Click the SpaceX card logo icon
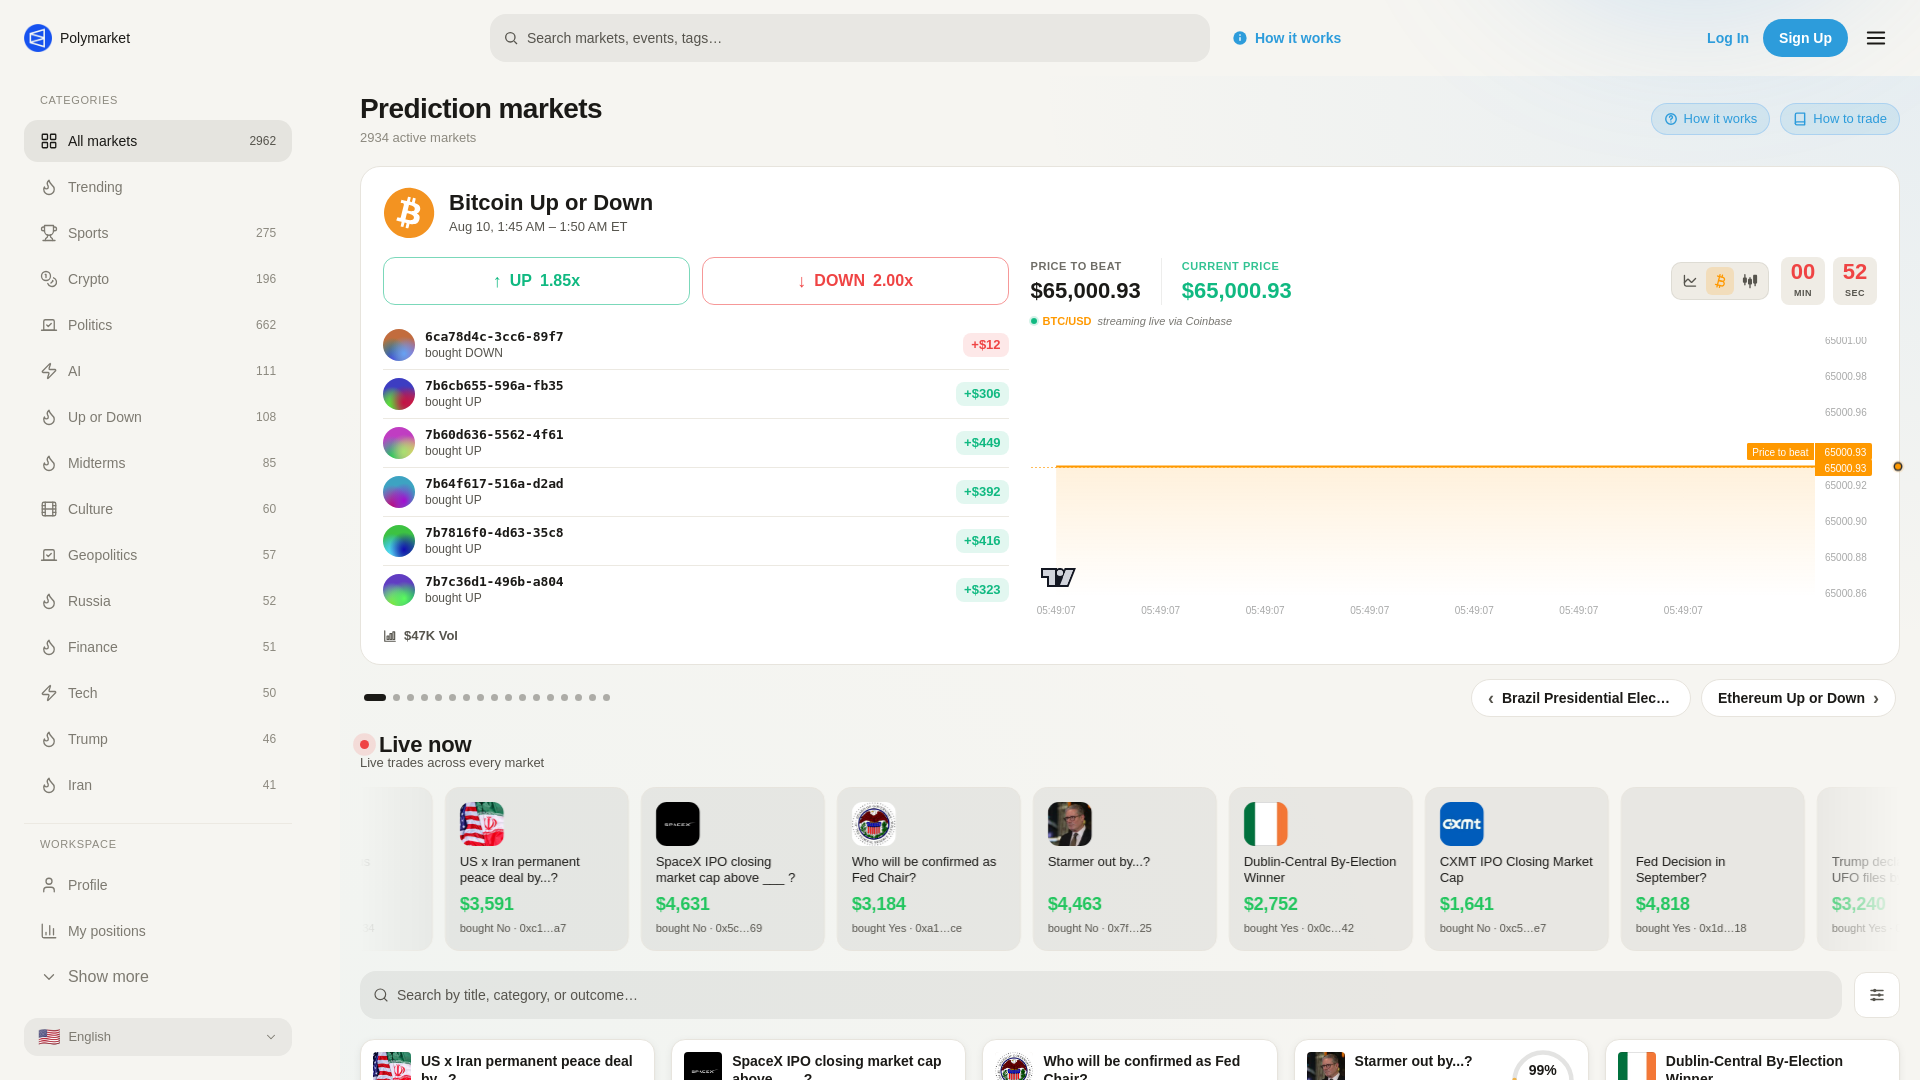Screen dimensions: 1920x1080 click(x=678, y=824)
